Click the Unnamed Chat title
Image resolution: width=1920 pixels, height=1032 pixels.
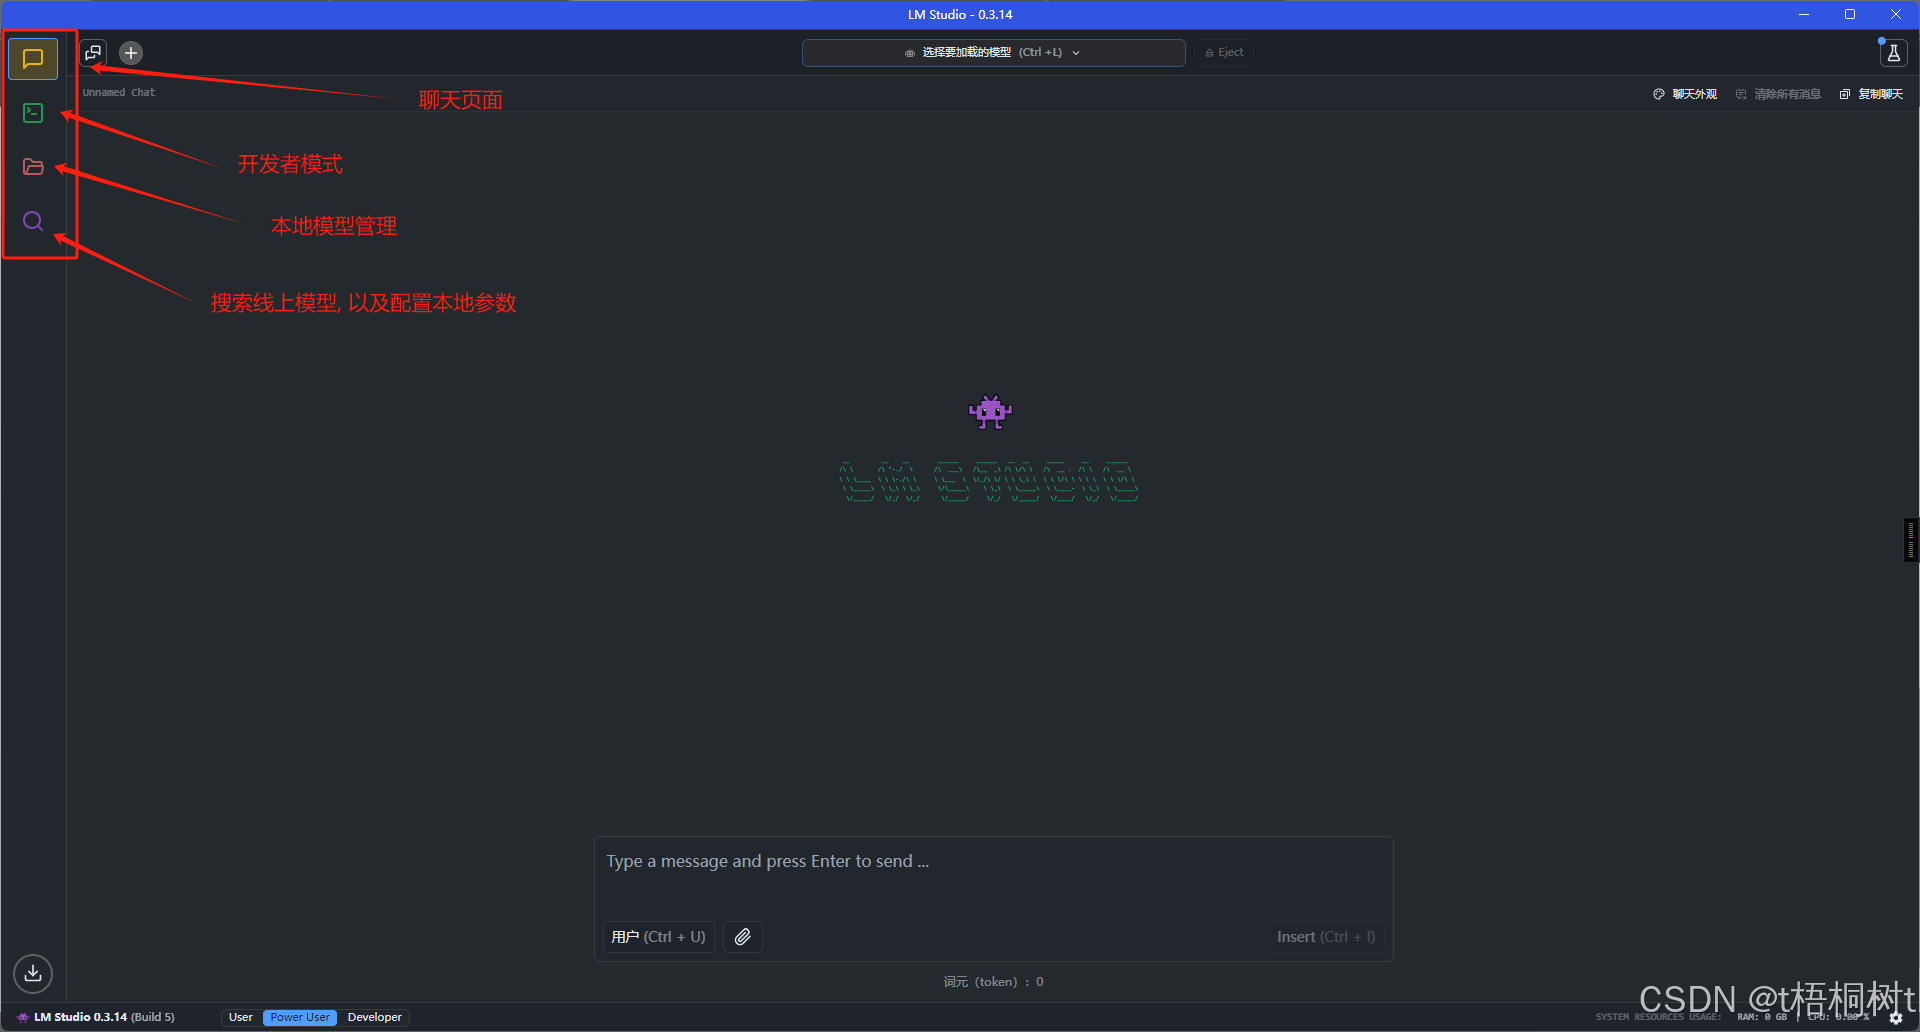[119, 92]
